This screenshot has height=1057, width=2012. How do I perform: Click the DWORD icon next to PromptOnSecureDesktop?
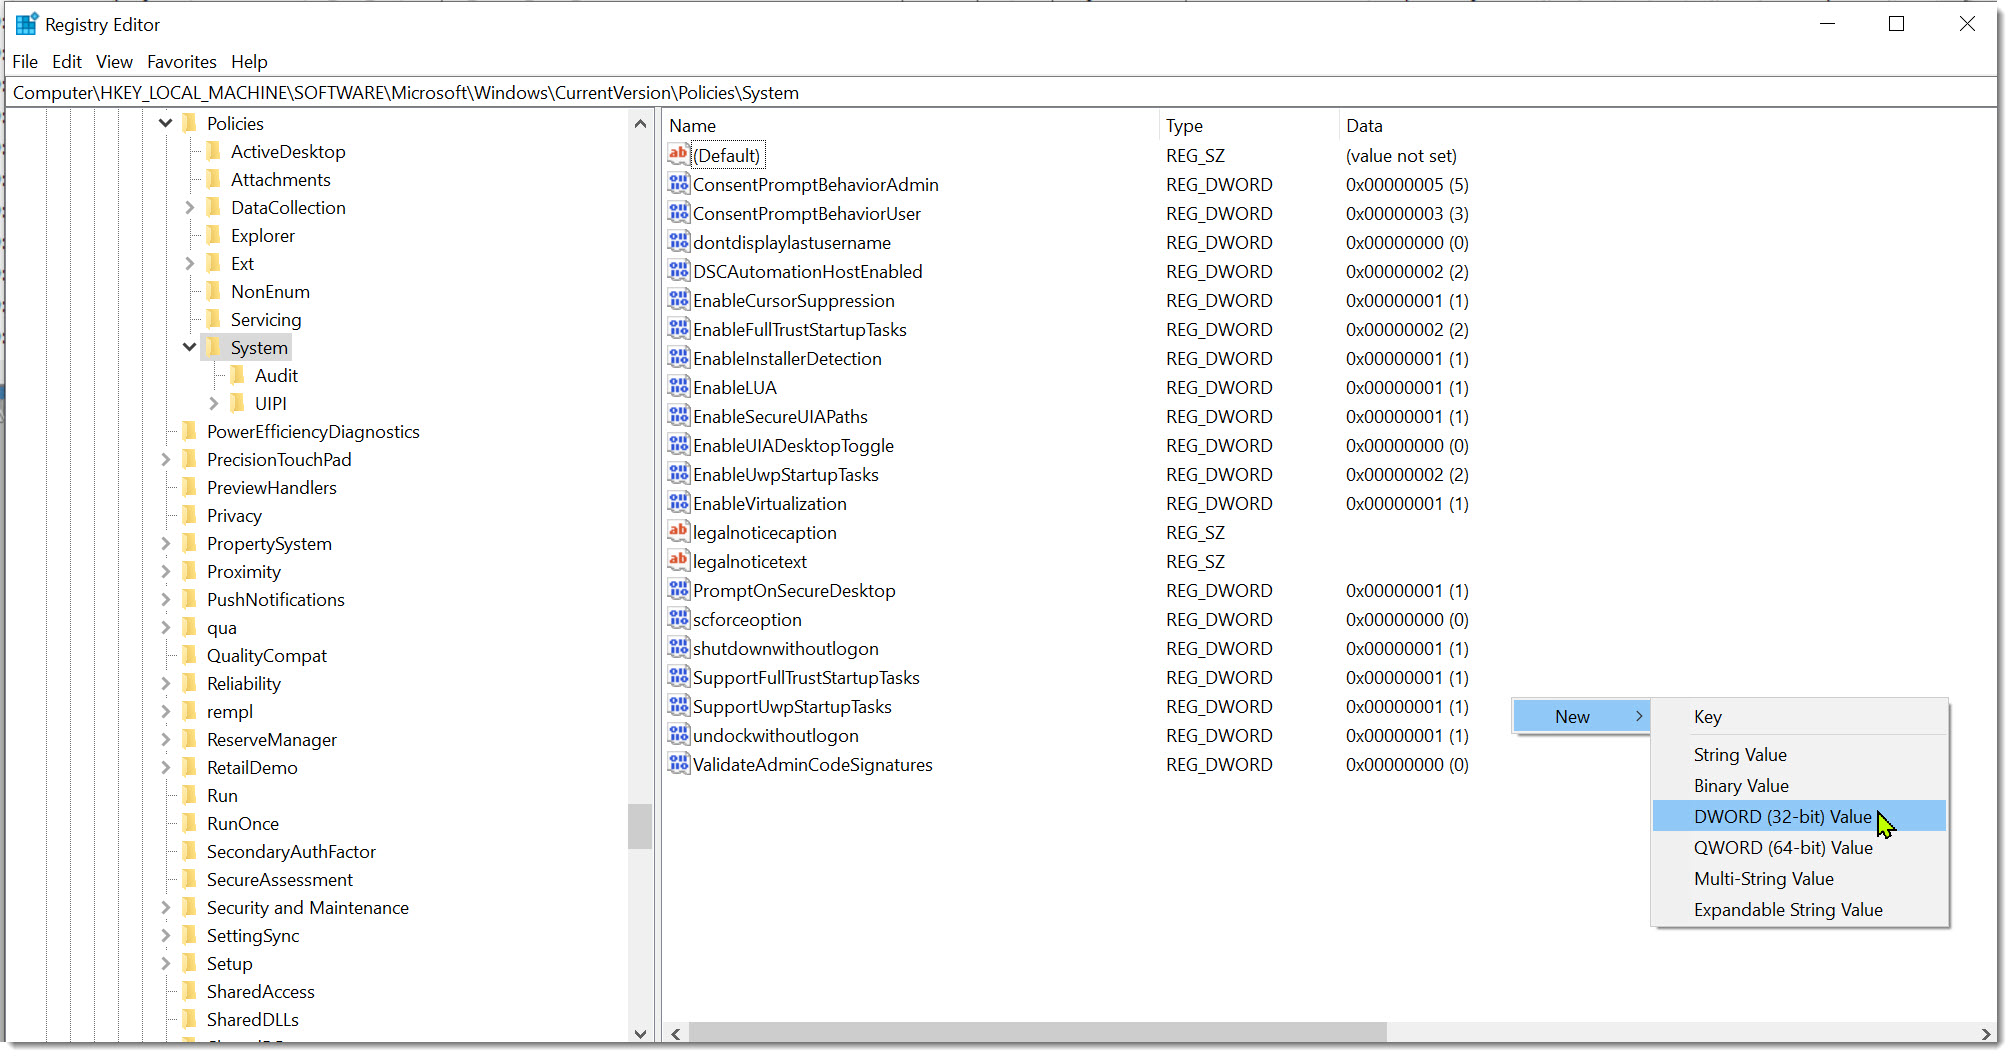coord(678,590)
